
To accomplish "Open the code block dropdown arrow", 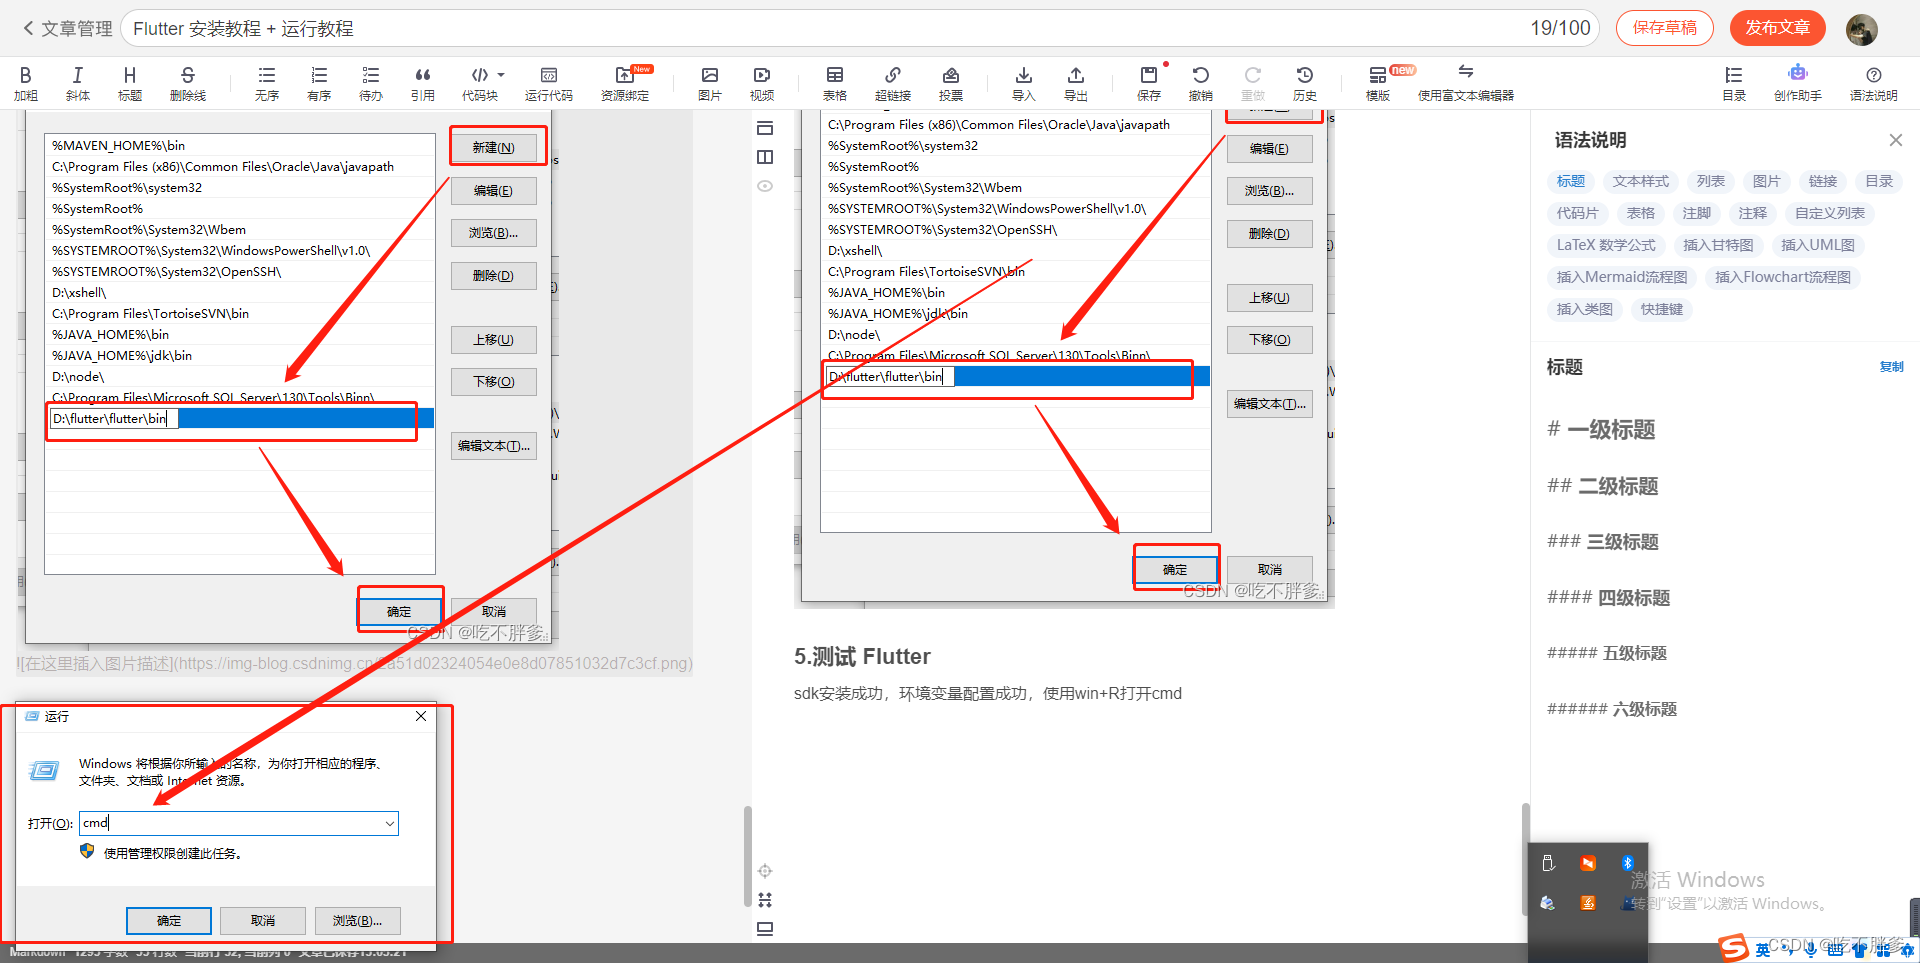I will (x=501, y=75).
